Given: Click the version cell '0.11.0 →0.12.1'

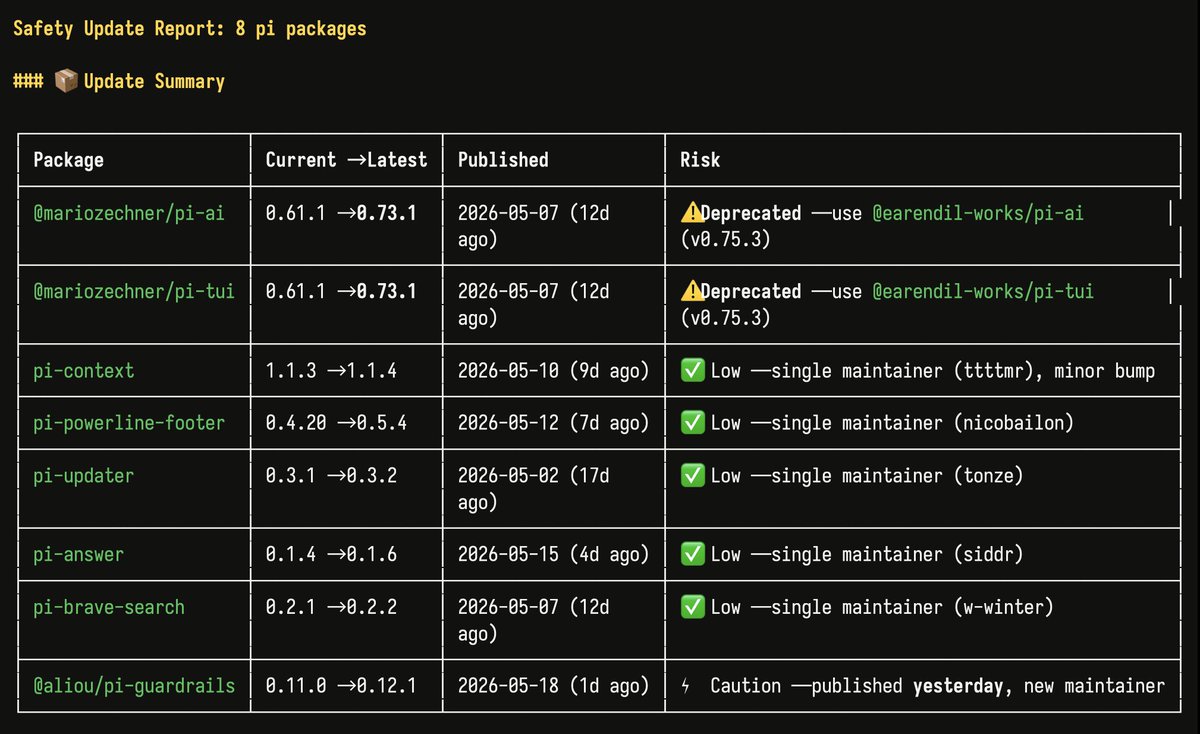Looking at the screenshot, I should 341,686.
